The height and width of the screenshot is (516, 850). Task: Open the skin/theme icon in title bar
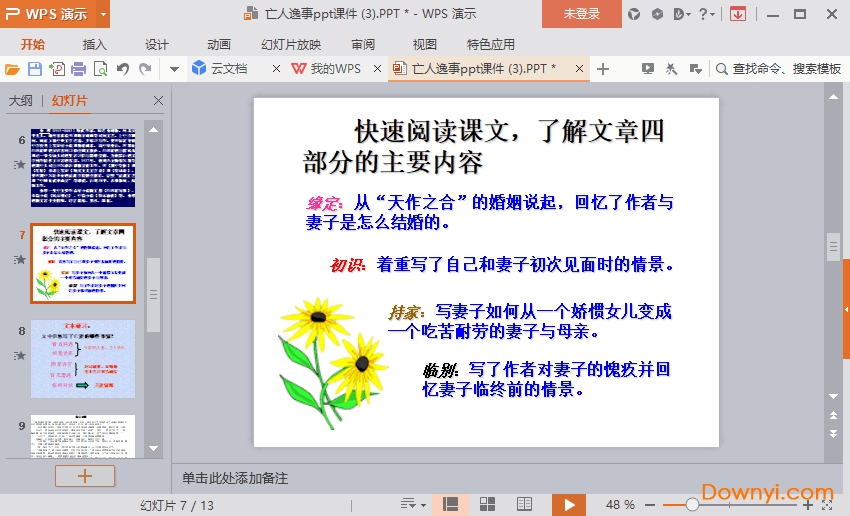point(634,14)
